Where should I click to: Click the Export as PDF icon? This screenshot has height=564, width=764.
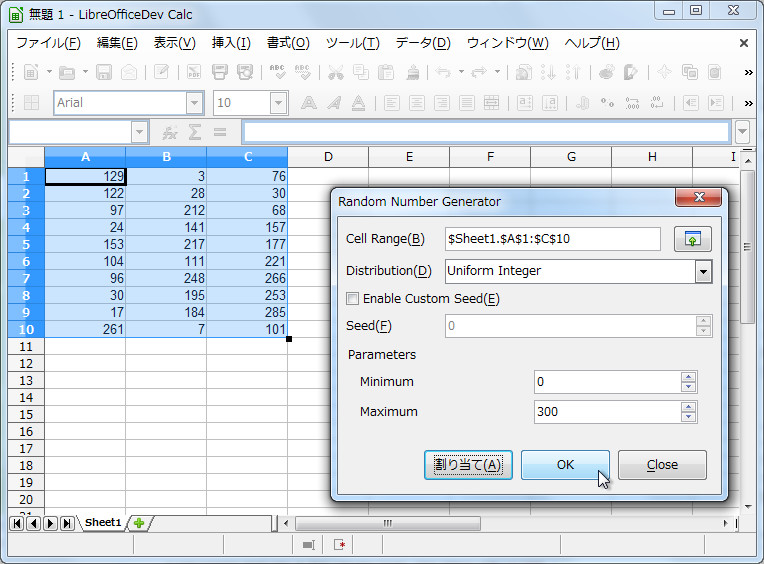pos(194,72)
